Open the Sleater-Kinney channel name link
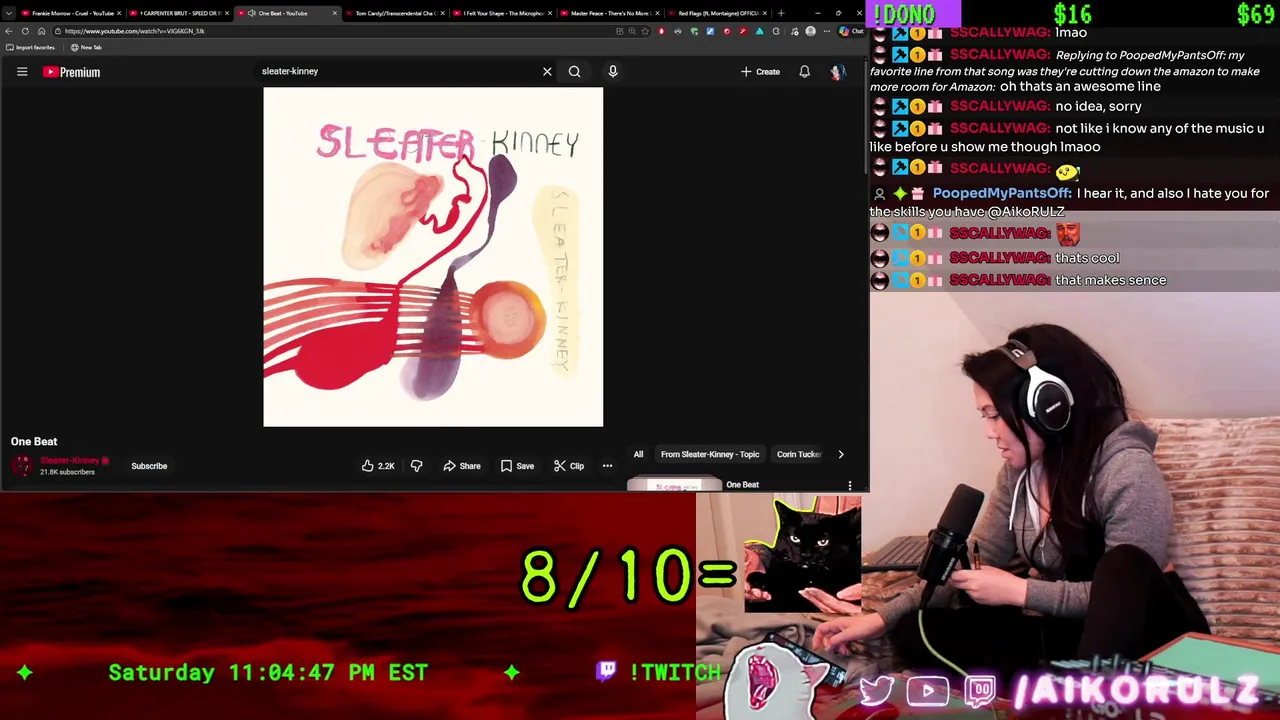This screenshot has width=1280, height=720. (x=70, y=461)
